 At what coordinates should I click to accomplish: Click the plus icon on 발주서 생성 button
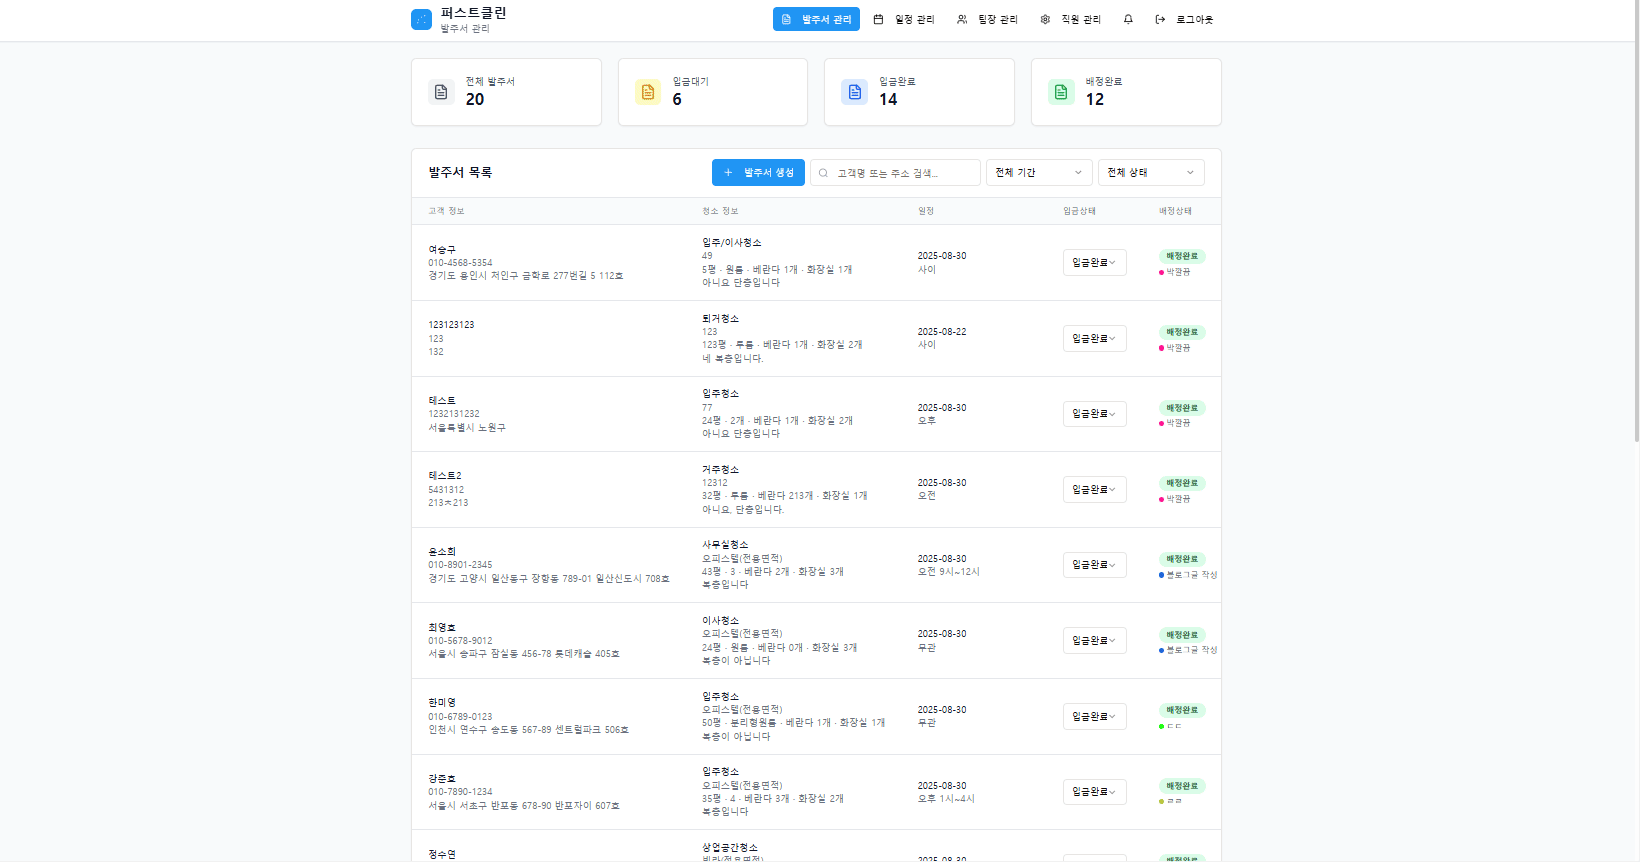(x=728, y=173)
